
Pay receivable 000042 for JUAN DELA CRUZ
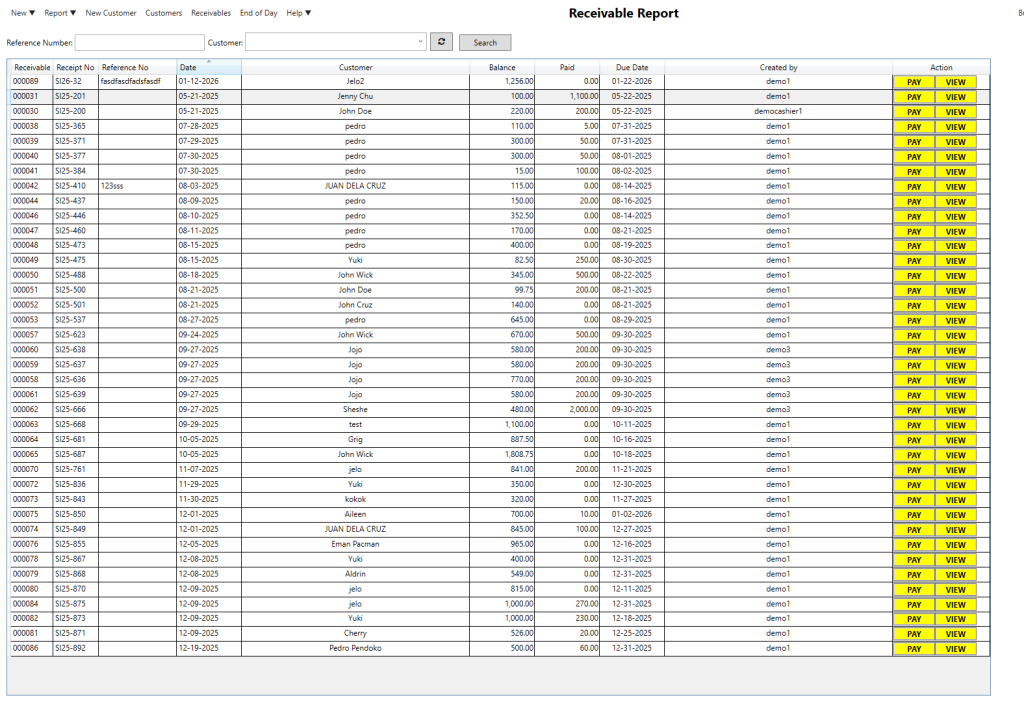click(x=914, y=187)
